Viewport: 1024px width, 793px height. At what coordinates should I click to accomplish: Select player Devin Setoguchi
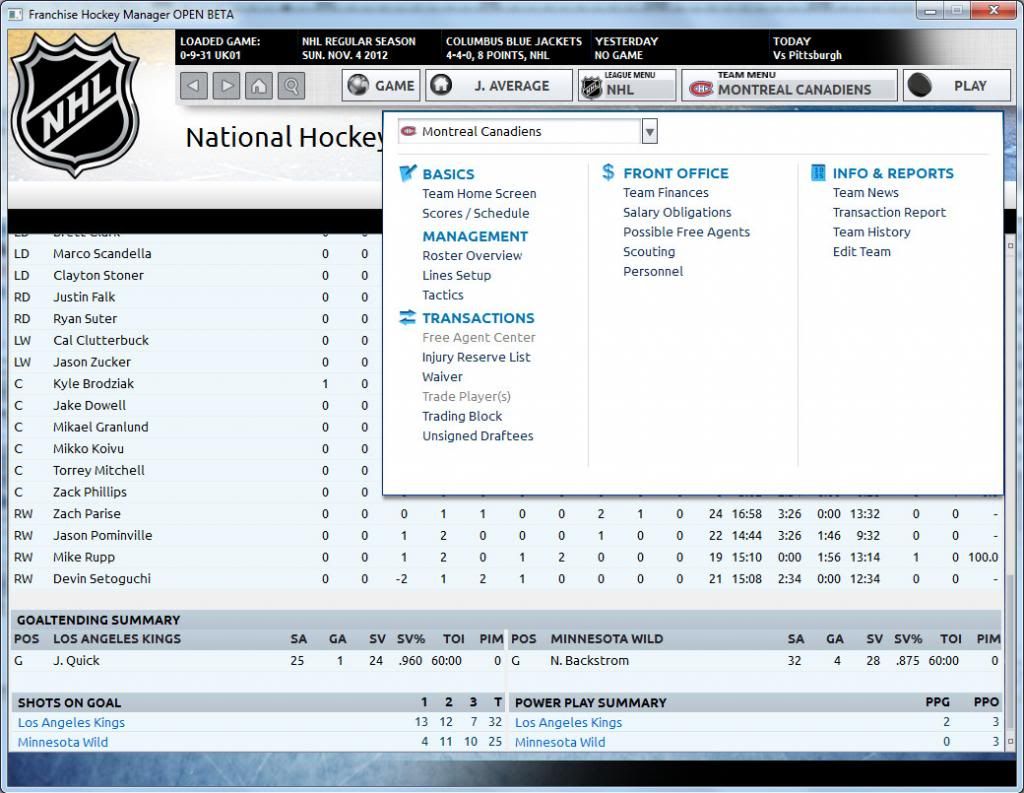102,579
